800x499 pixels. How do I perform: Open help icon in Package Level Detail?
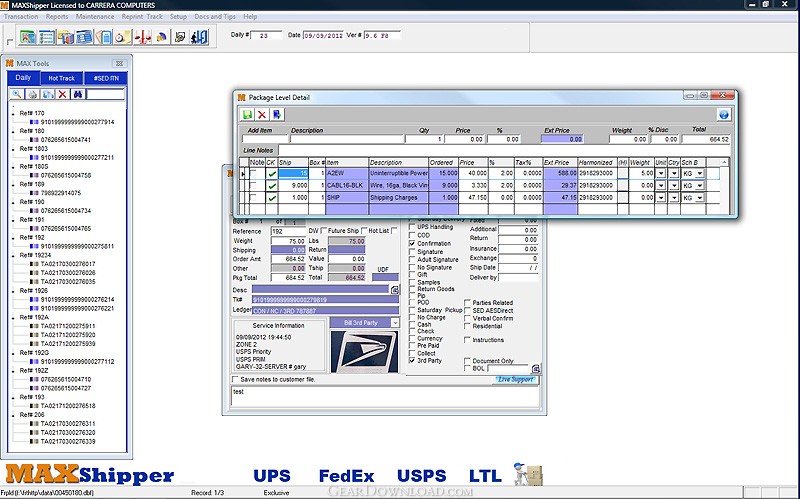pyautogui.click(x=723, y=114)
